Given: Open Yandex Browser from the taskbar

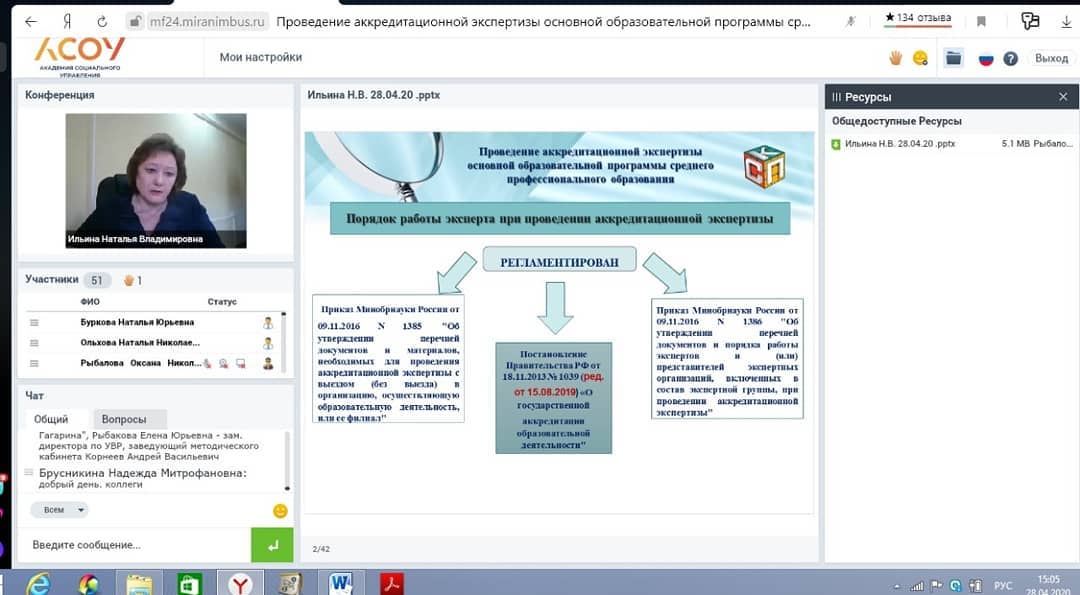Looking at the screenshot, I should [x=240, y=584].
